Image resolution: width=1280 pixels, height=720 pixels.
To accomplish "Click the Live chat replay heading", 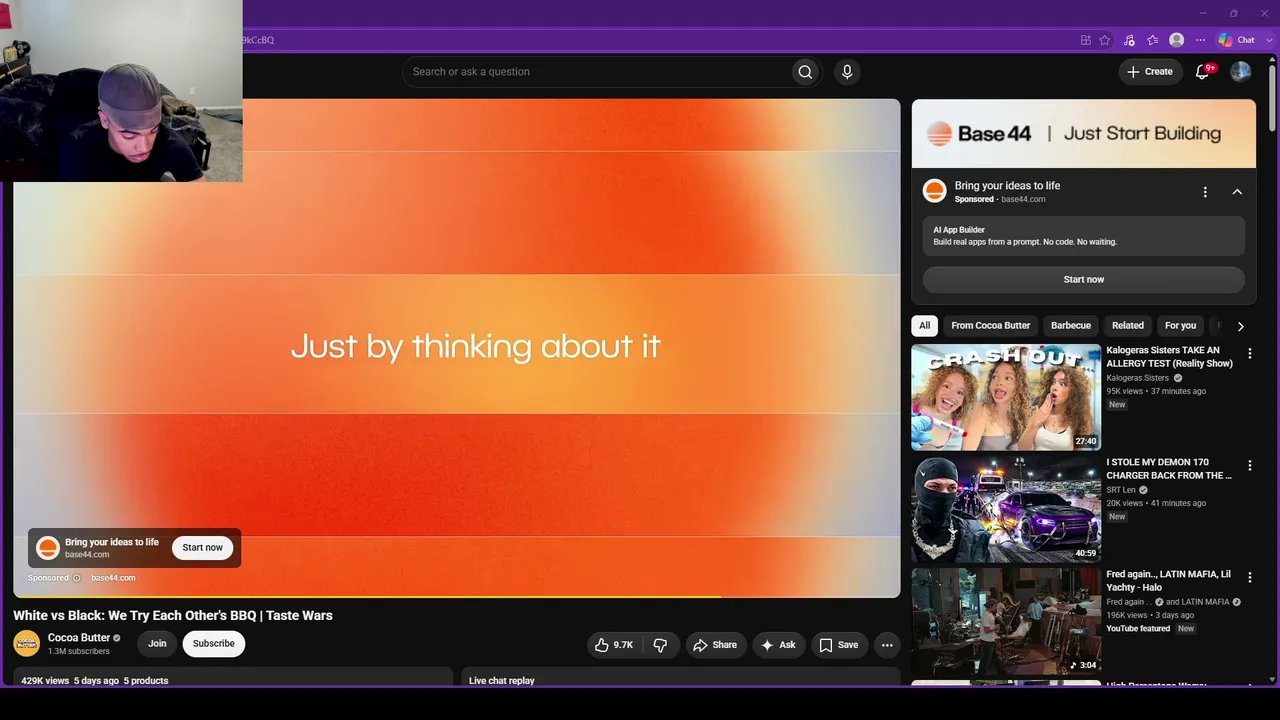I will click(502, 681).
